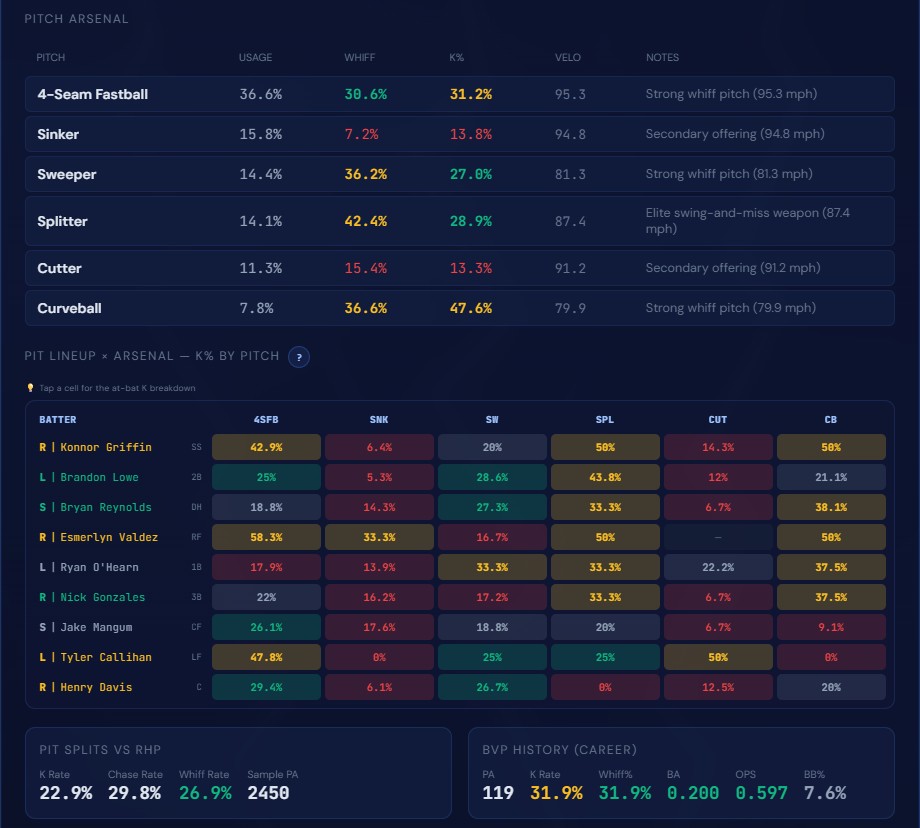This screenshot has width=920, height=828.
Task: Click batter name Jake Mangum
Action: (96, 627)
